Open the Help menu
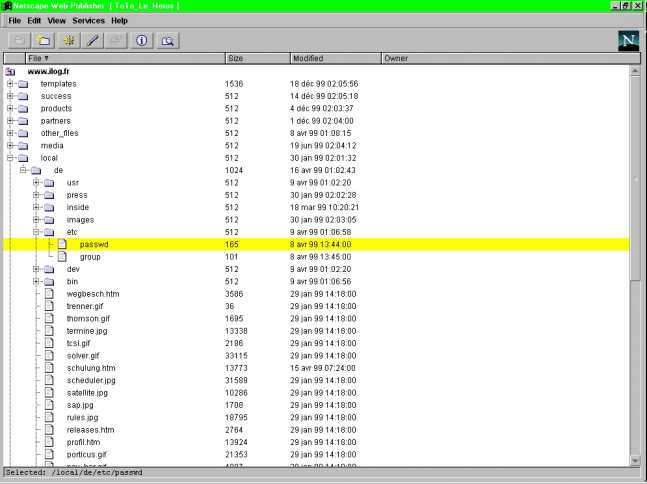 coord(119,21)
